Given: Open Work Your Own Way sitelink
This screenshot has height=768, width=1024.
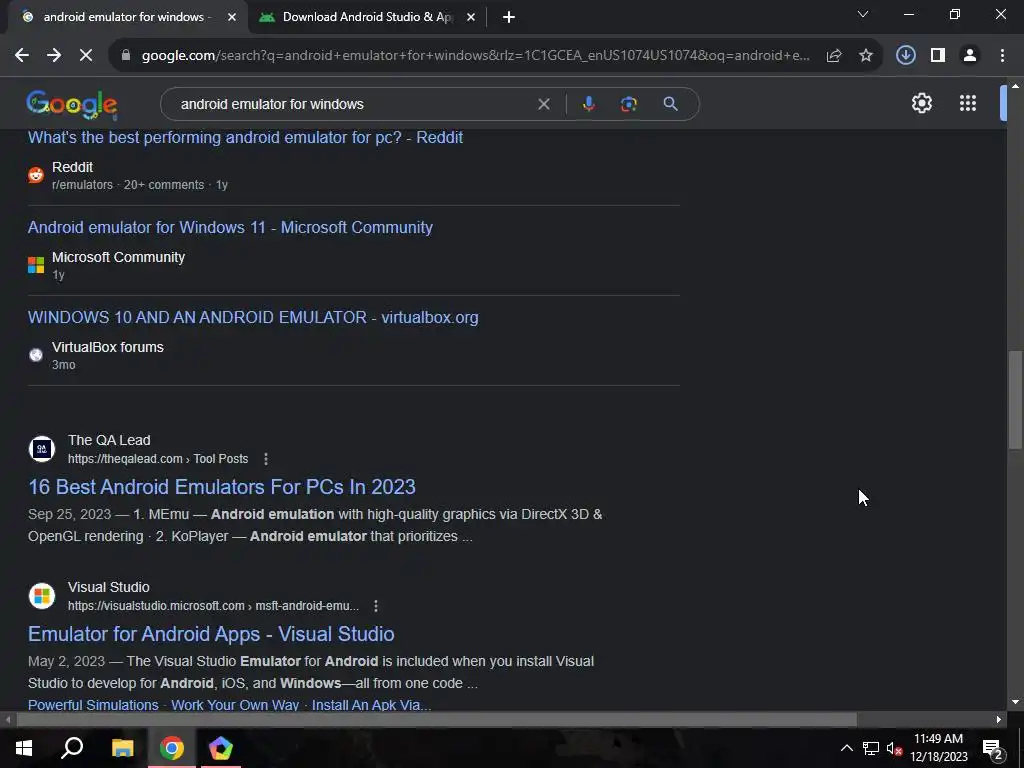Looking at the screenshot, I should (235, 705).
